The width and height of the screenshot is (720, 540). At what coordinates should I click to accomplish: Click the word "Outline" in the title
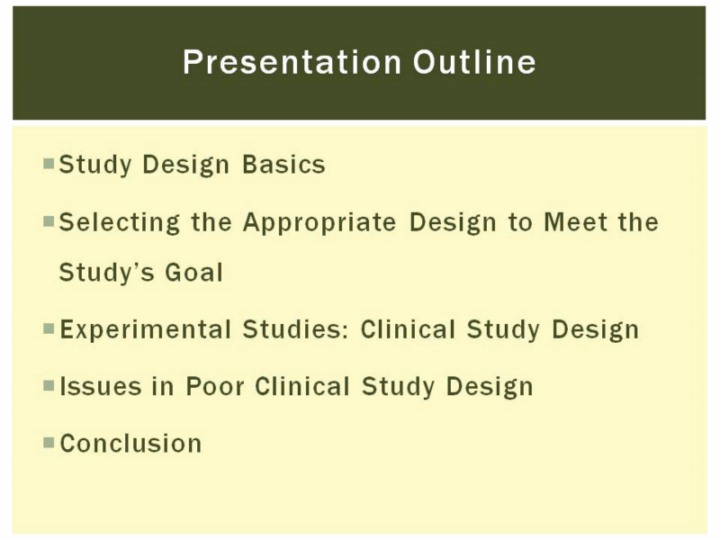(x=475, y=63)
